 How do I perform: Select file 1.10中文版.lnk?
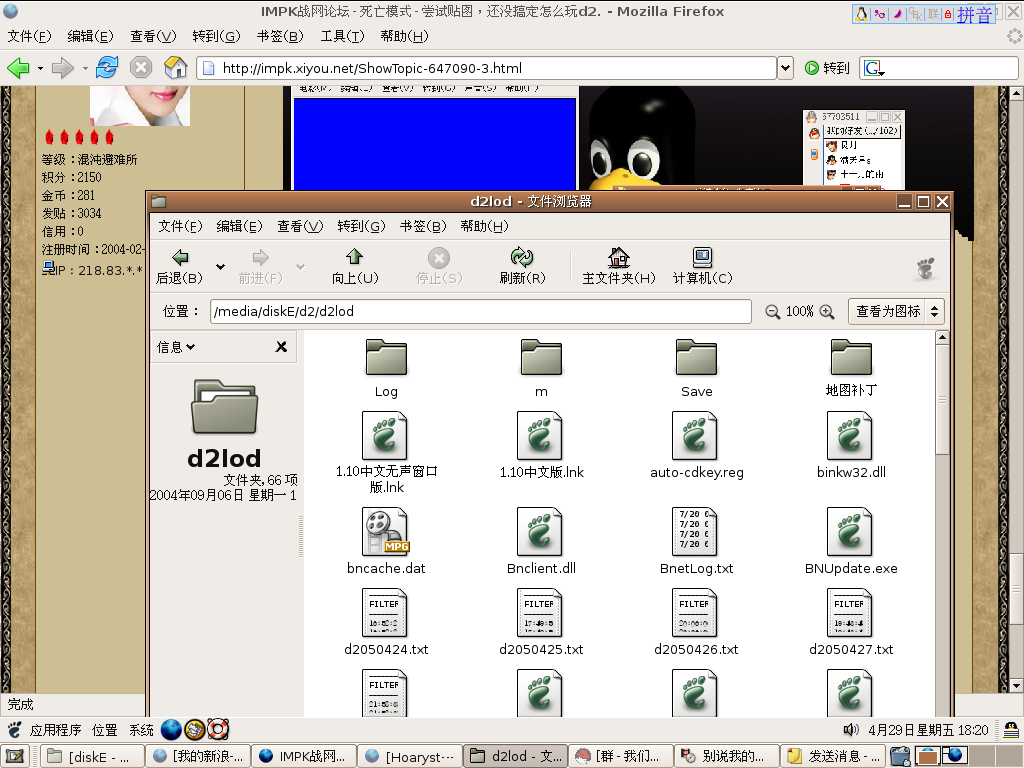coord(541,445)
